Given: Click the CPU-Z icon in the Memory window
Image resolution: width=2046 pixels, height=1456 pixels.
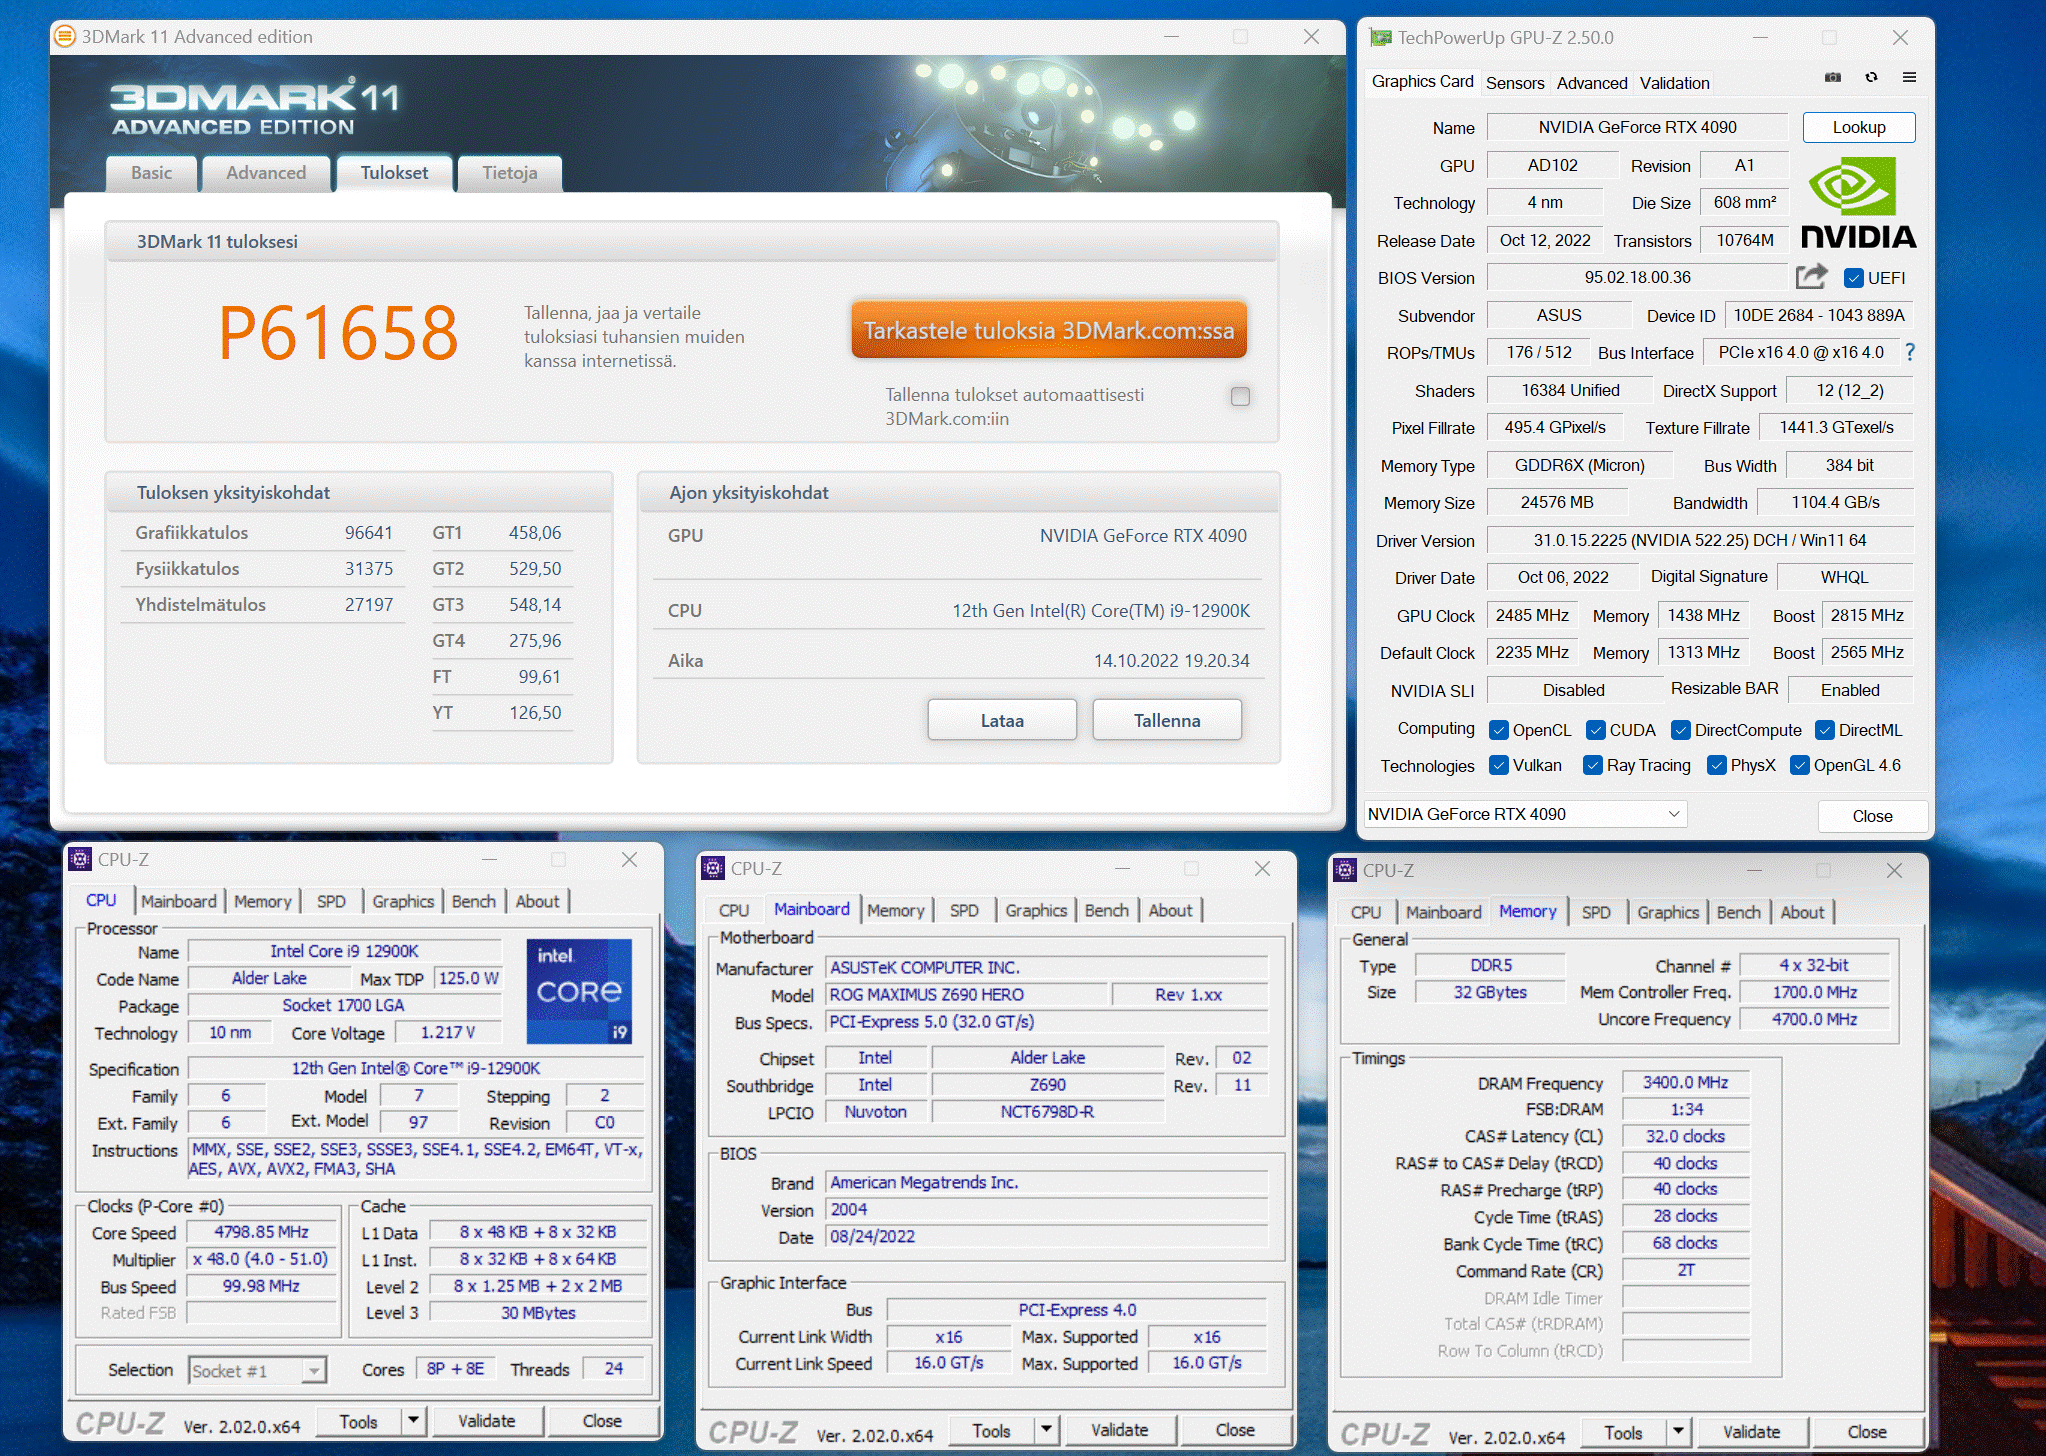Looking at the screenshot, I should point(1345,870).
